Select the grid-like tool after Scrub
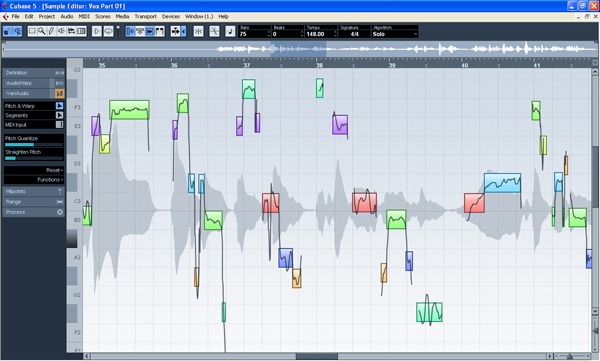 82,31
